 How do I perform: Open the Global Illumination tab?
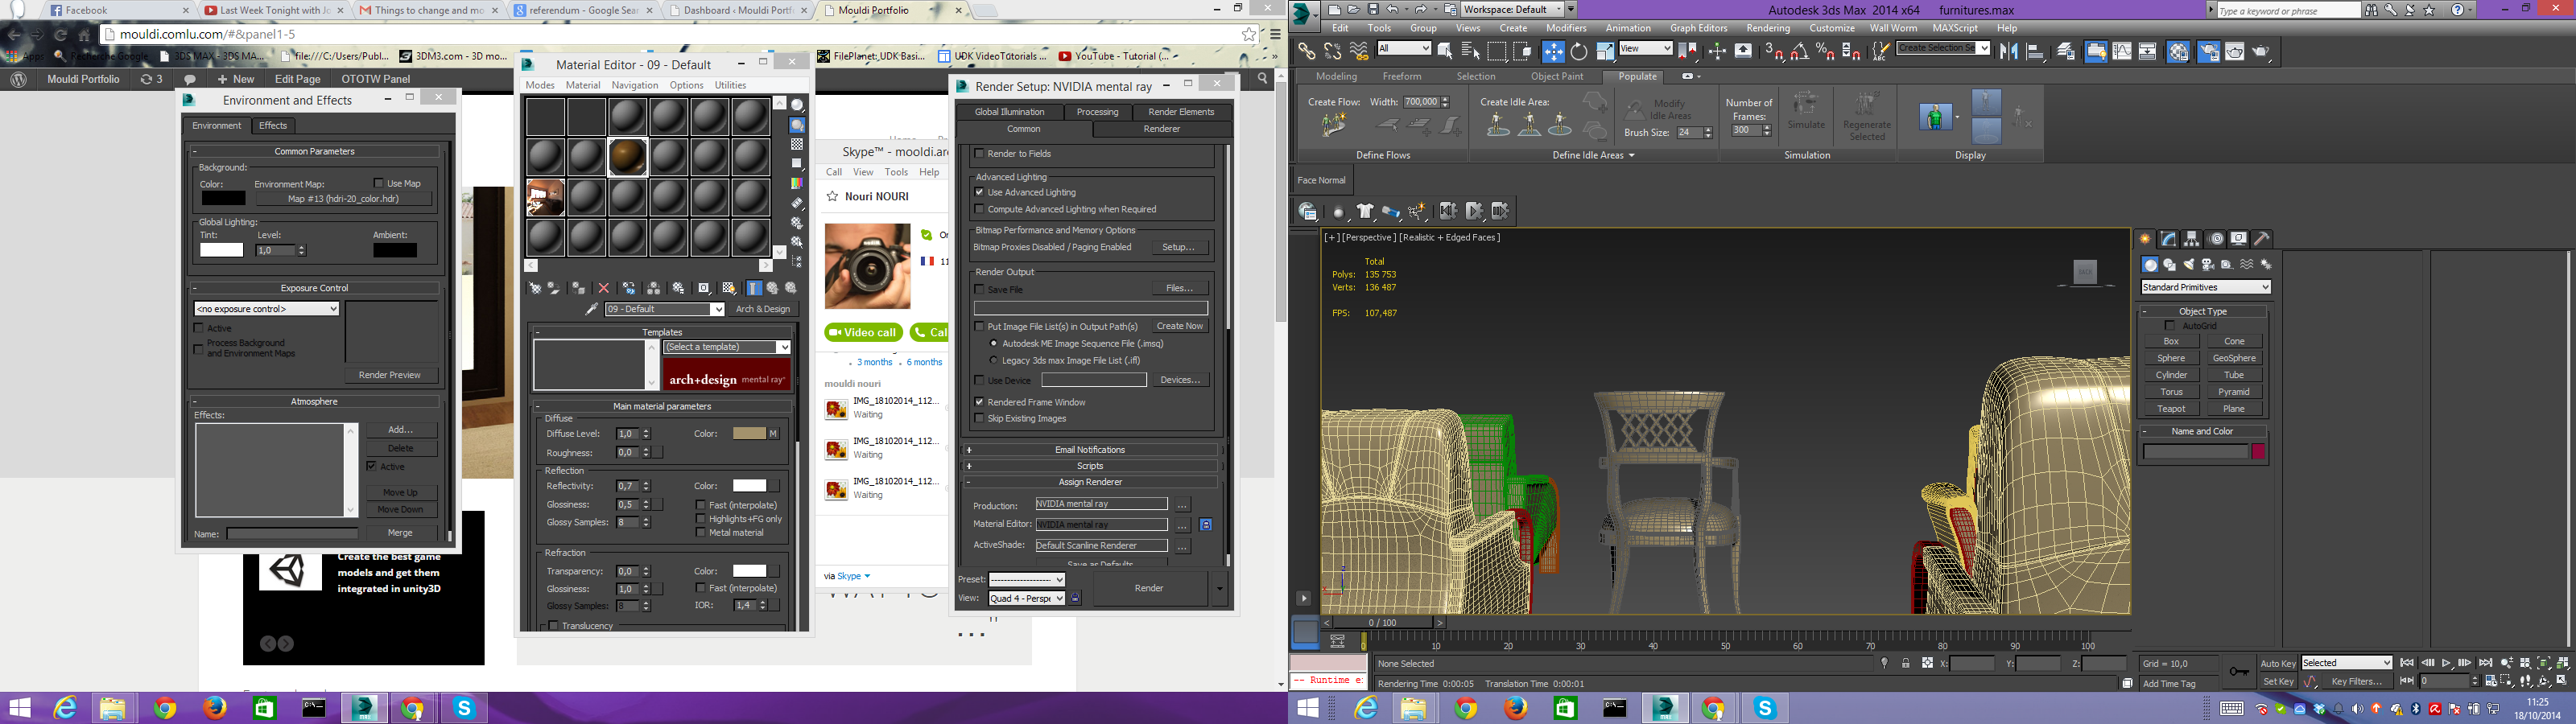pos(1009,112)
